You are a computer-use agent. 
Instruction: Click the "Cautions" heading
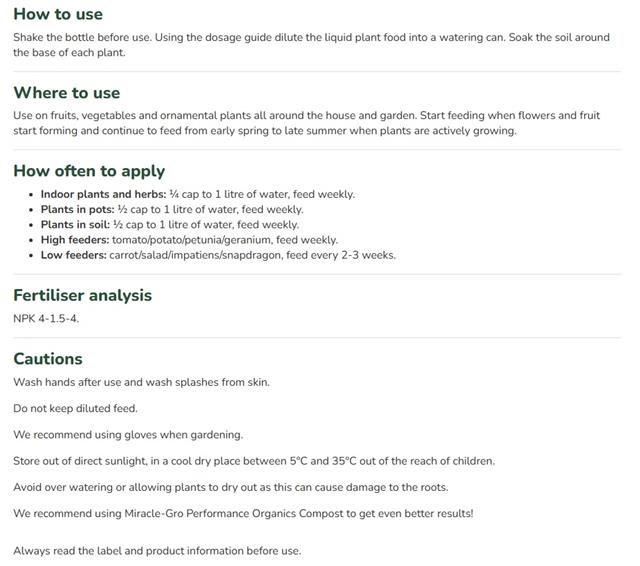[x=48, y=359]
